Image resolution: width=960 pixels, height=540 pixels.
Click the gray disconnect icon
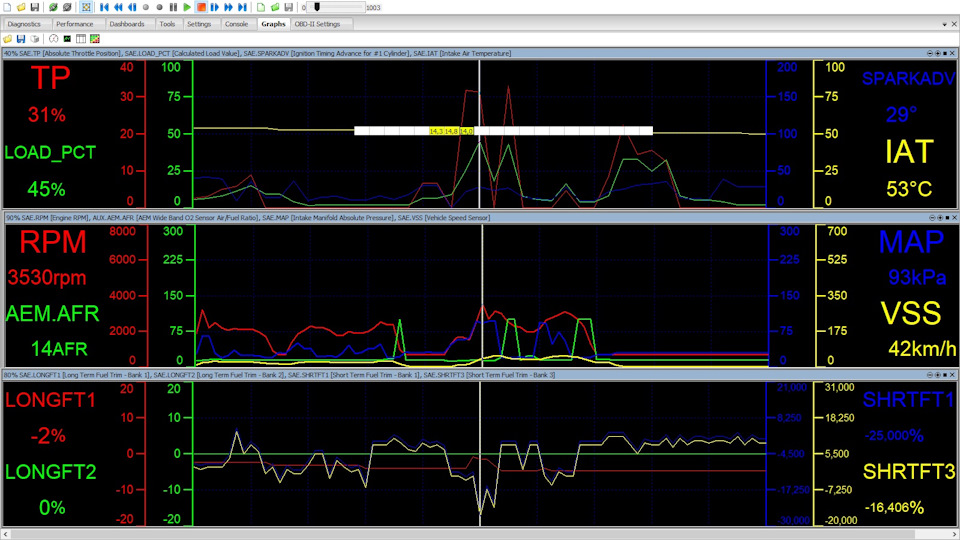(x=67, y=7)
